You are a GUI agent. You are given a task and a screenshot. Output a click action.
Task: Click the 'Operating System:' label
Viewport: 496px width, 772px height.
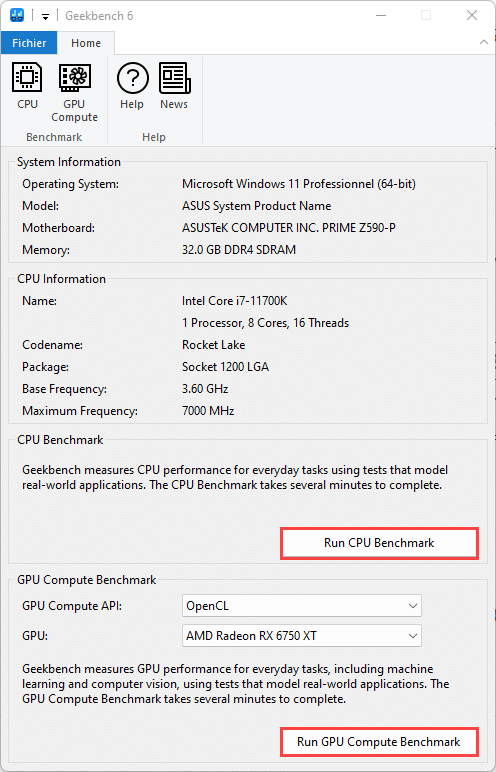point(70,184)
